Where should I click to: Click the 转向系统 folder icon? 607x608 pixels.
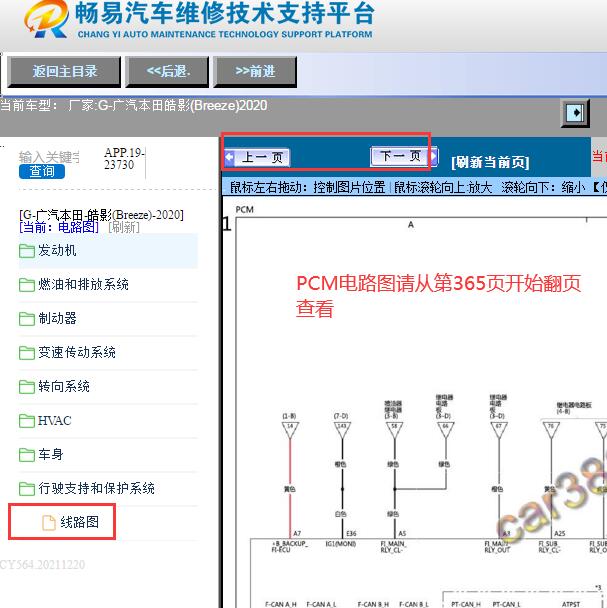27,387
